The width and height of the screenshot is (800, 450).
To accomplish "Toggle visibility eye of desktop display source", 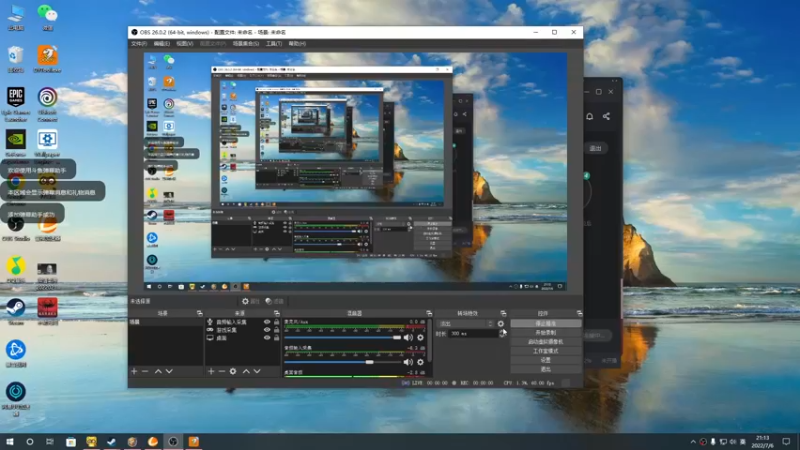I will point(267,338).
